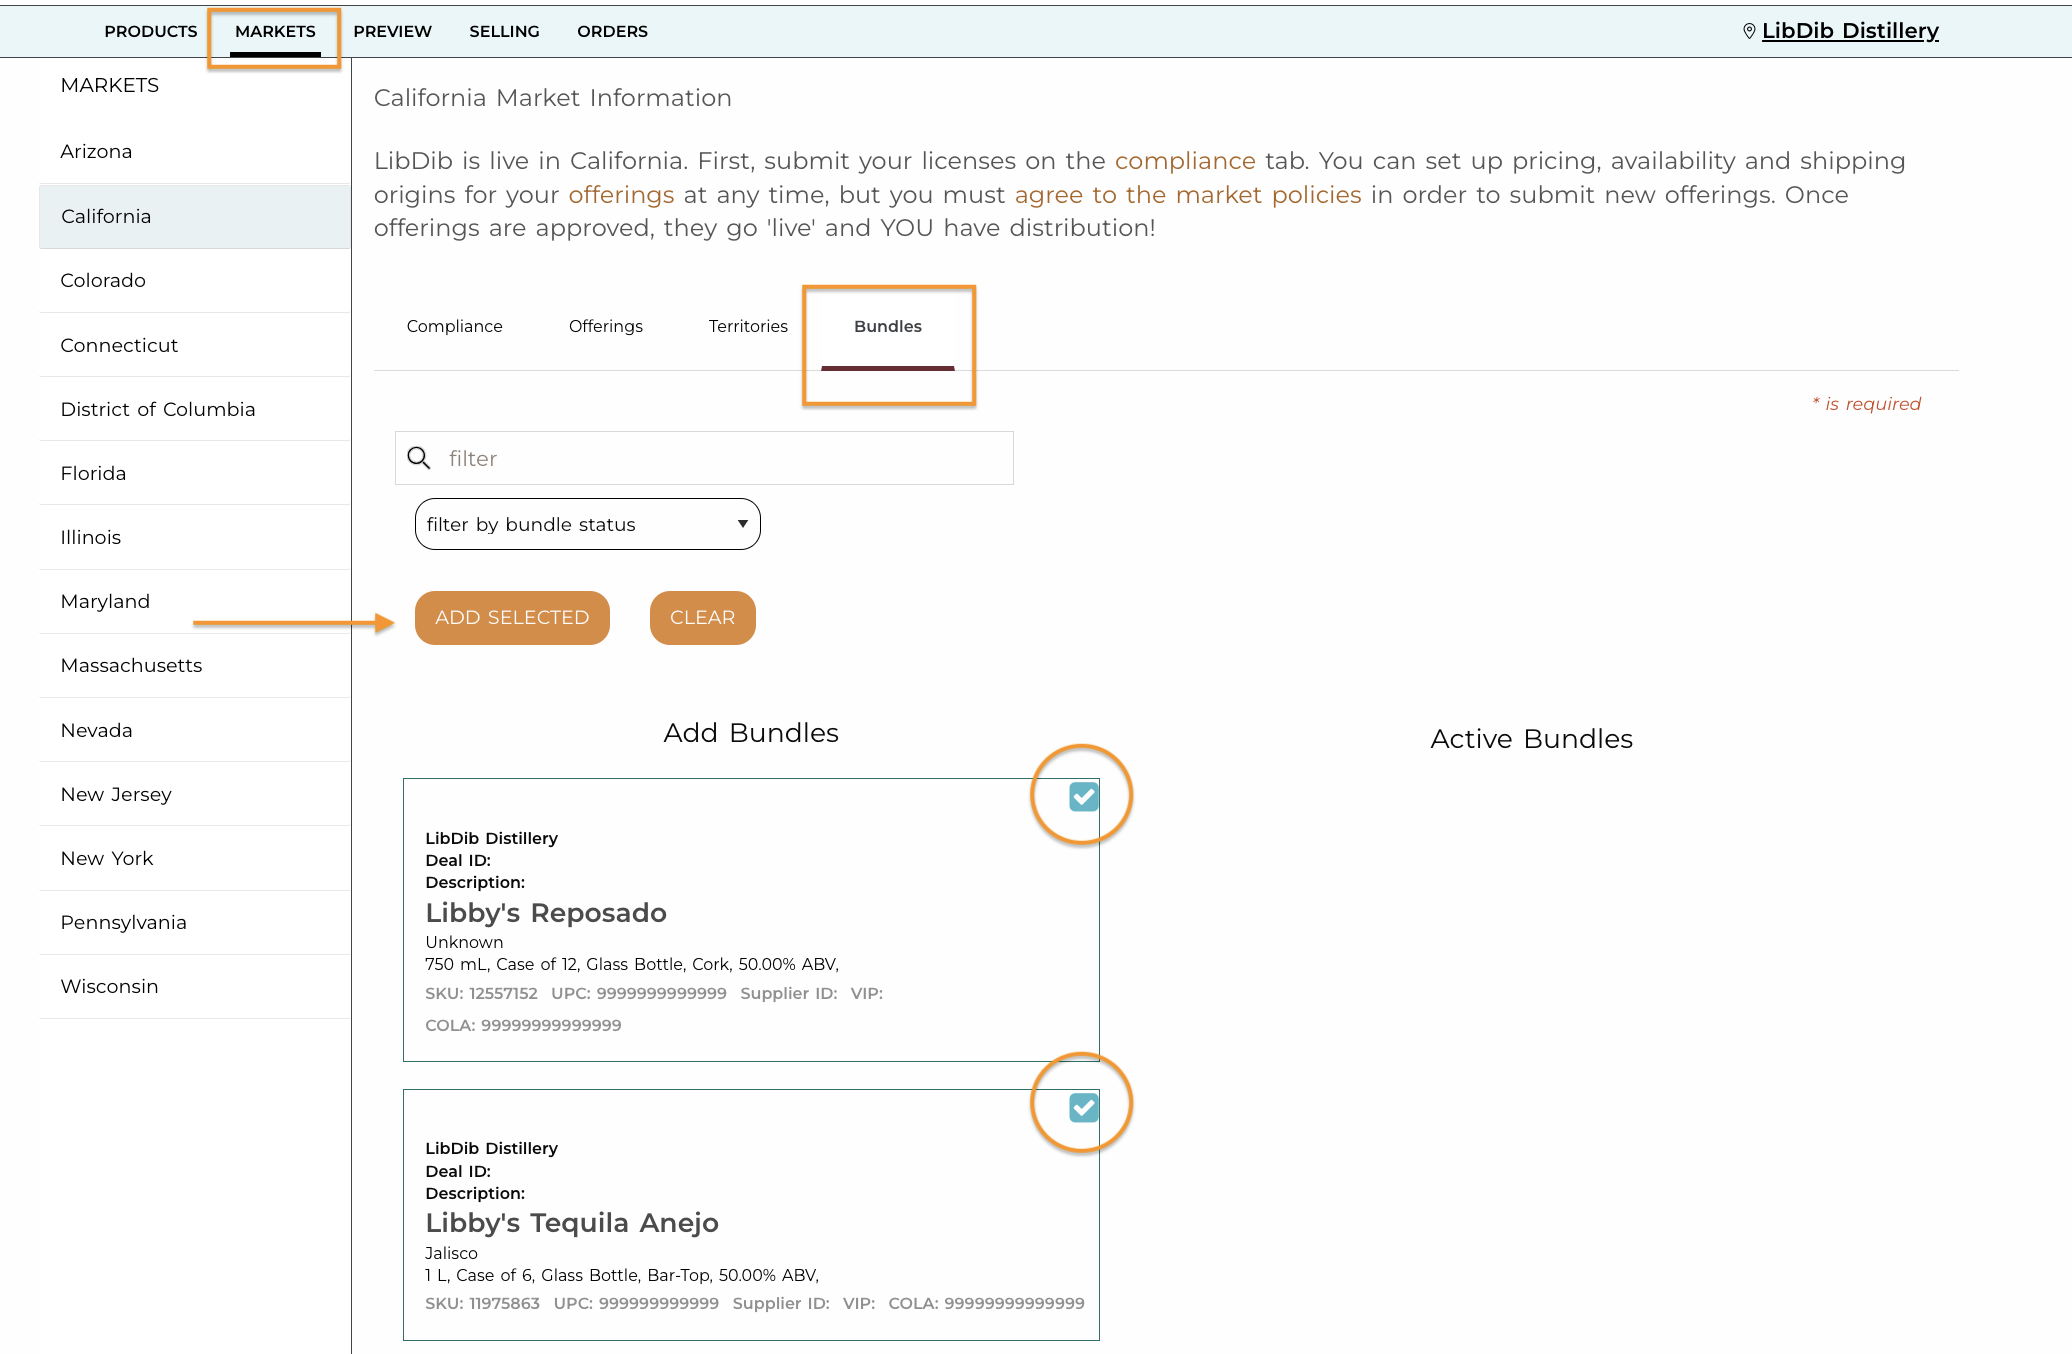Image resolution: width=2072 pixels, height=1354 pixels.
Task: Uncheck the Libby's Tequila Anejo bundle checkbox
Action: (1084, 1107)
